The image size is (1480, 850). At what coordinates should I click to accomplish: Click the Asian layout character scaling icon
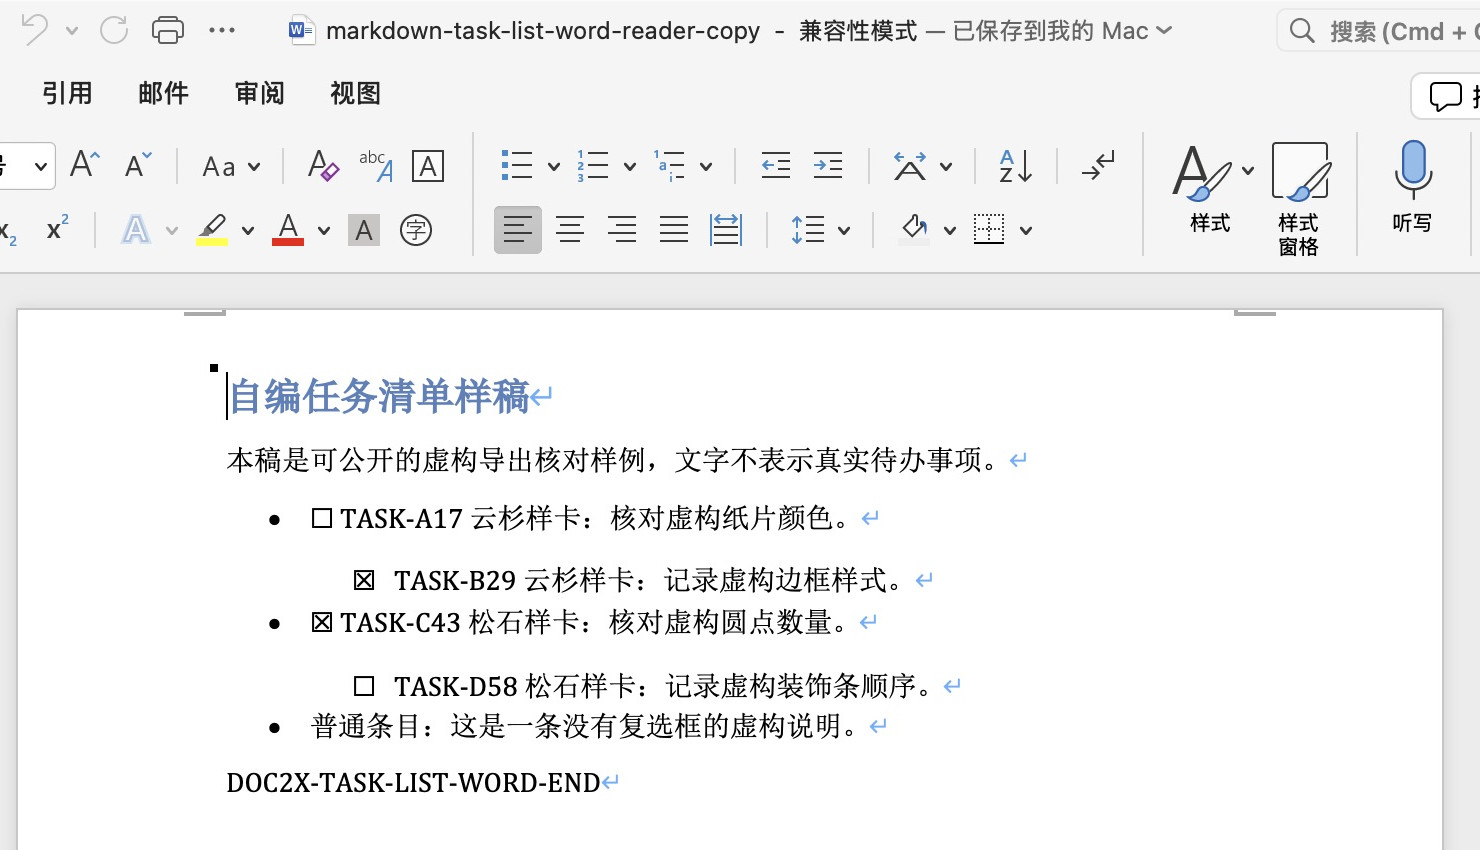coord(910,165)
